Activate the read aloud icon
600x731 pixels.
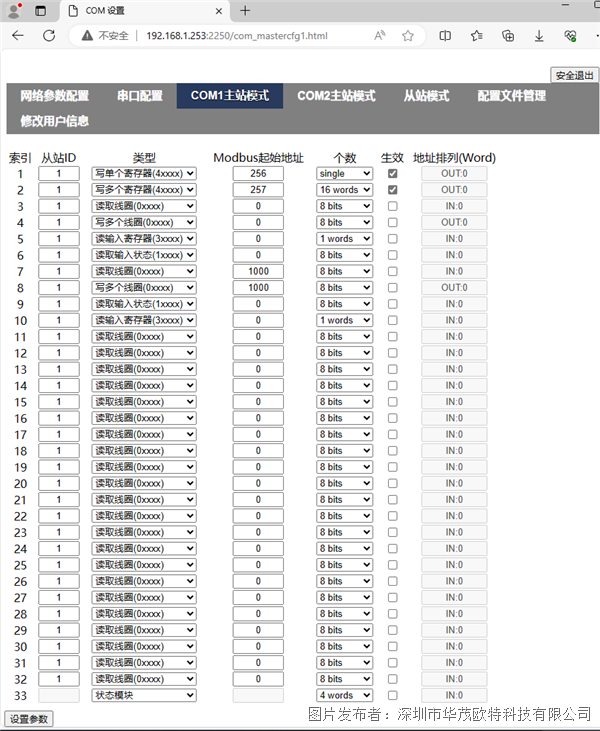click(380, 36)
